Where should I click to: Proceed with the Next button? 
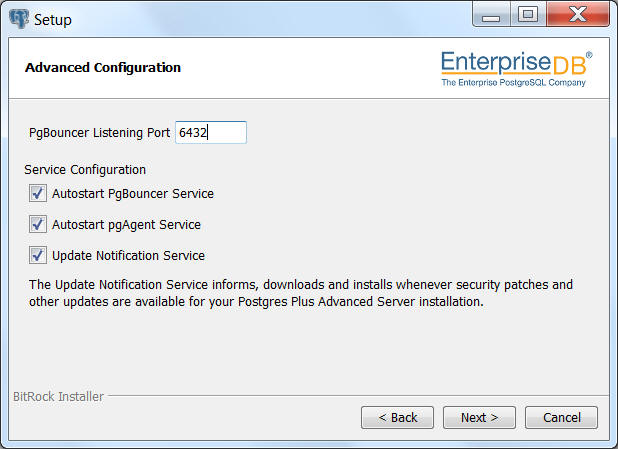pos(479,417)
